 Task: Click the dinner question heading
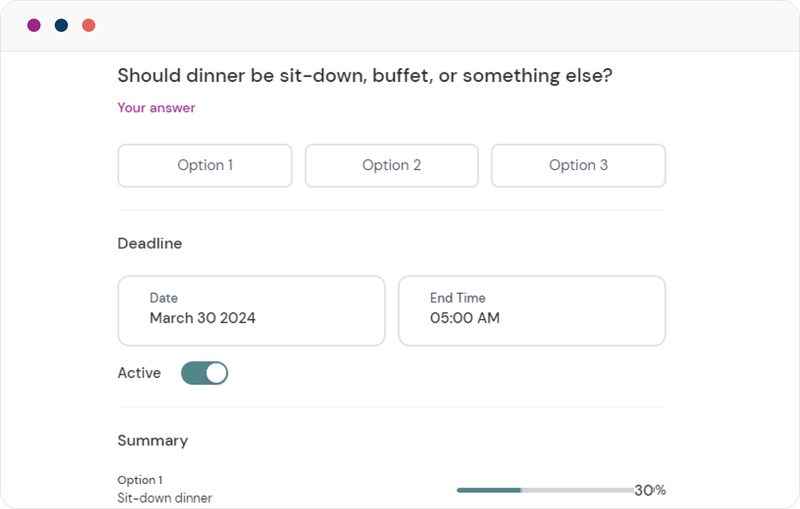(365, 76)
